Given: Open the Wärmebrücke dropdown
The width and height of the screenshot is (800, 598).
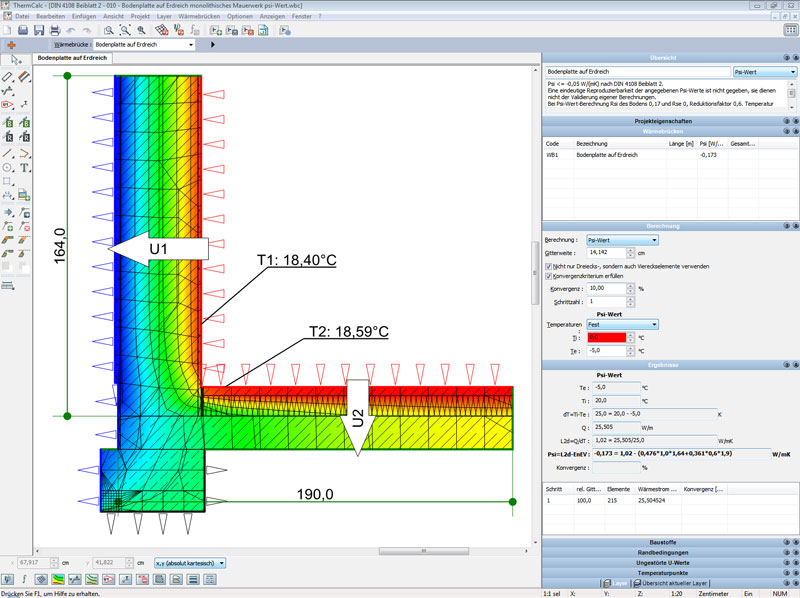Looking at the screenshot, I should [x=144, y=45].
